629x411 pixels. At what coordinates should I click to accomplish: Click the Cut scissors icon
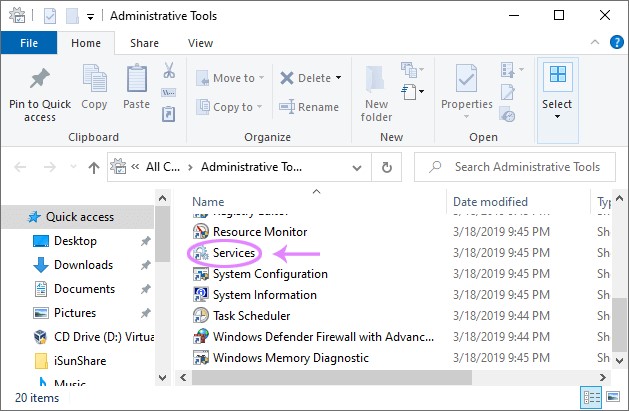[x=169, y=71]
